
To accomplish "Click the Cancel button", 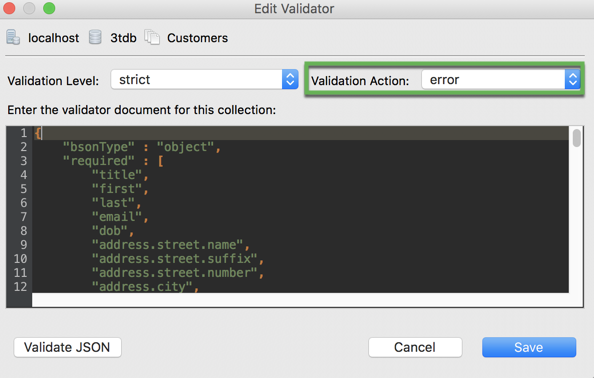I will [x=415, y=347].
